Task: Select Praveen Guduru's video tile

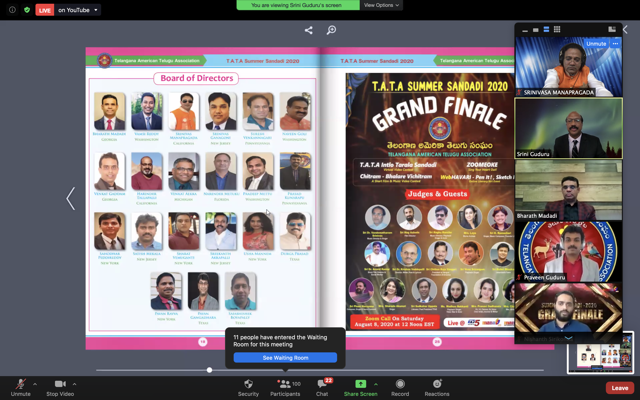Action: (569, 251)
